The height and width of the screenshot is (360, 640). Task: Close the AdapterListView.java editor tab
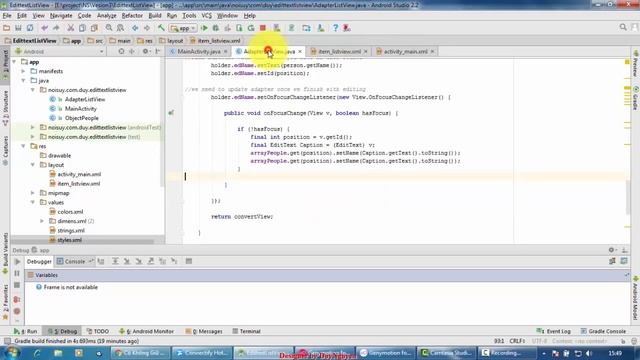pos(300,51)
